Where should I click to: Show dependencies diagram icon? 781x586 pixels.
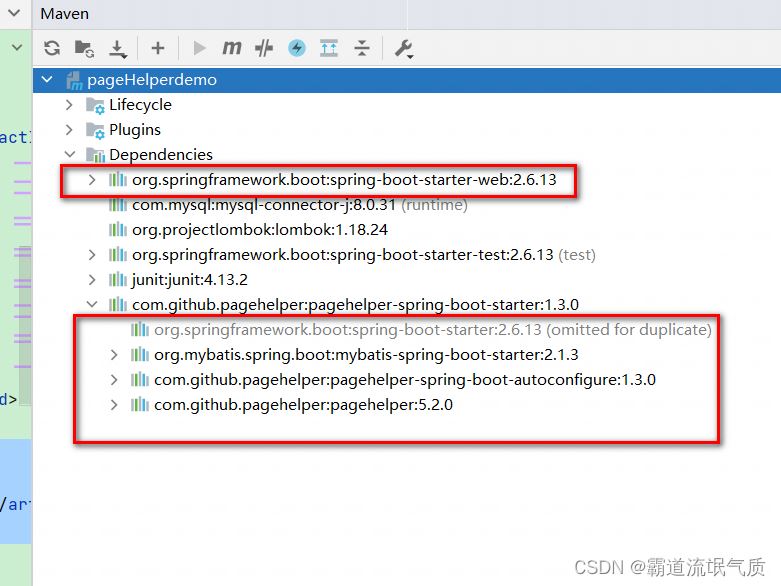(x=329, y=48)
